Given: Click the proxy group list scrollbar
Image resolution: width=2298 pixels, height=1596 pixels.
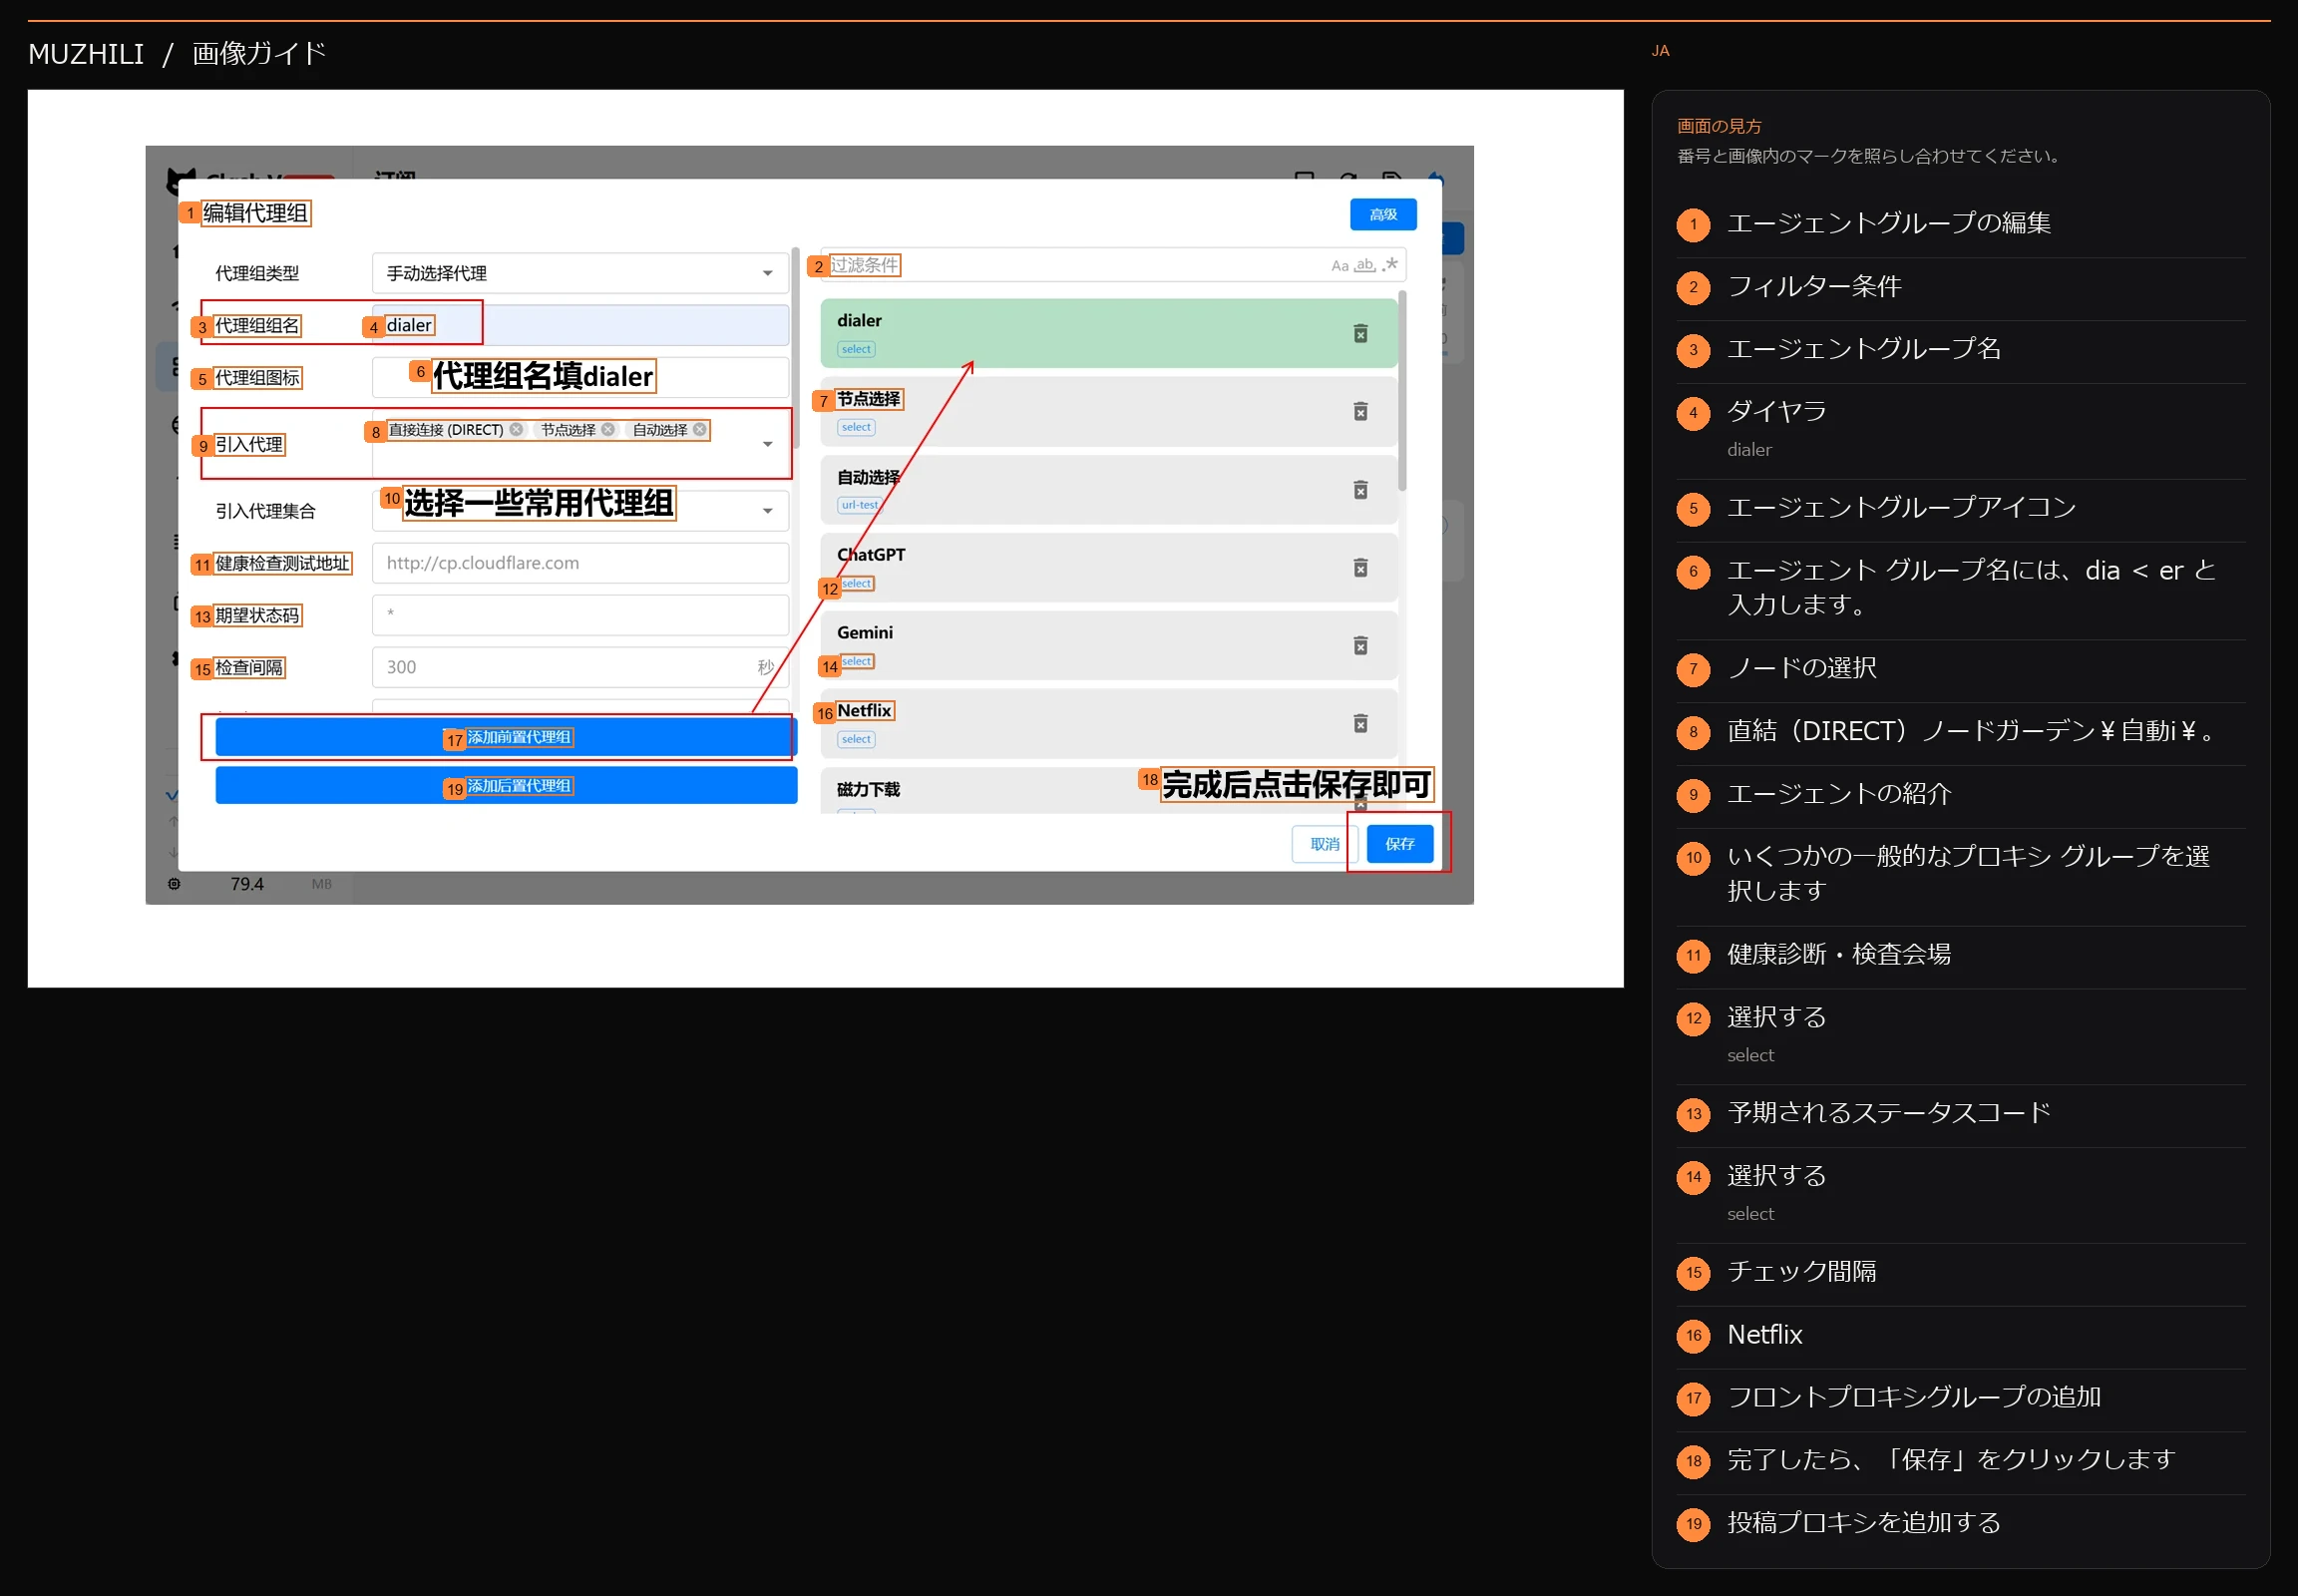Looking at the screenshot, I should click(1402, 392).
